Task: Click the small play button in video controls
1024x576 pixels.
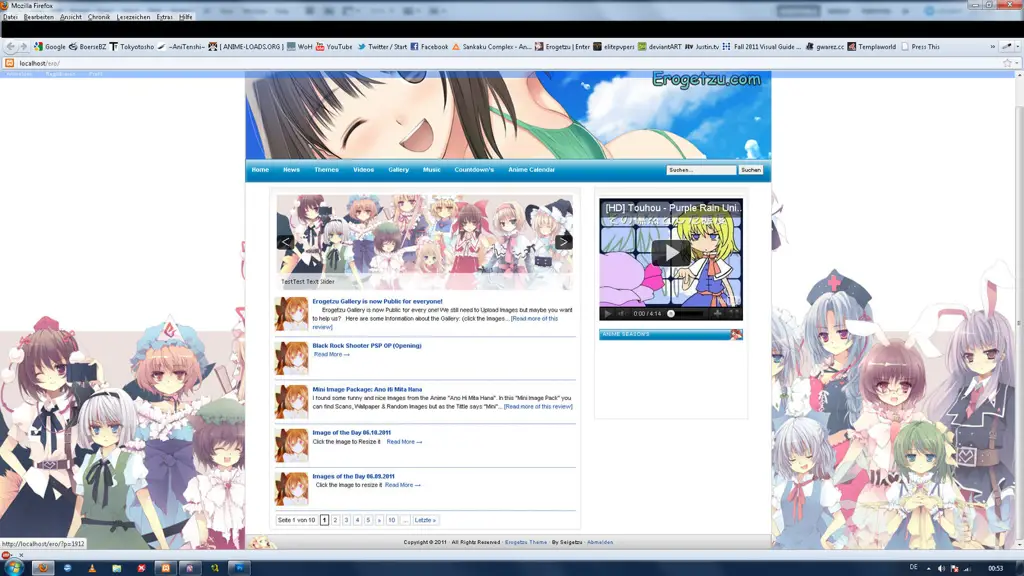Action: (607, 313)
